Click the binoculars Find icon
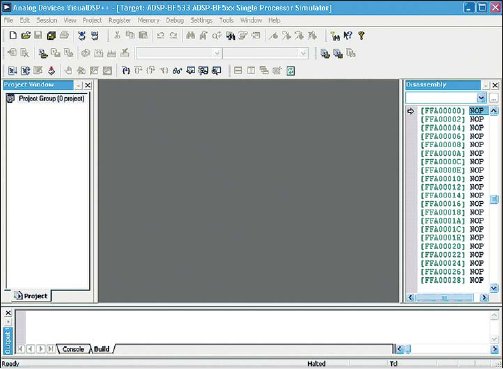The width and height of the screenshot is (503, 369). 190,35
